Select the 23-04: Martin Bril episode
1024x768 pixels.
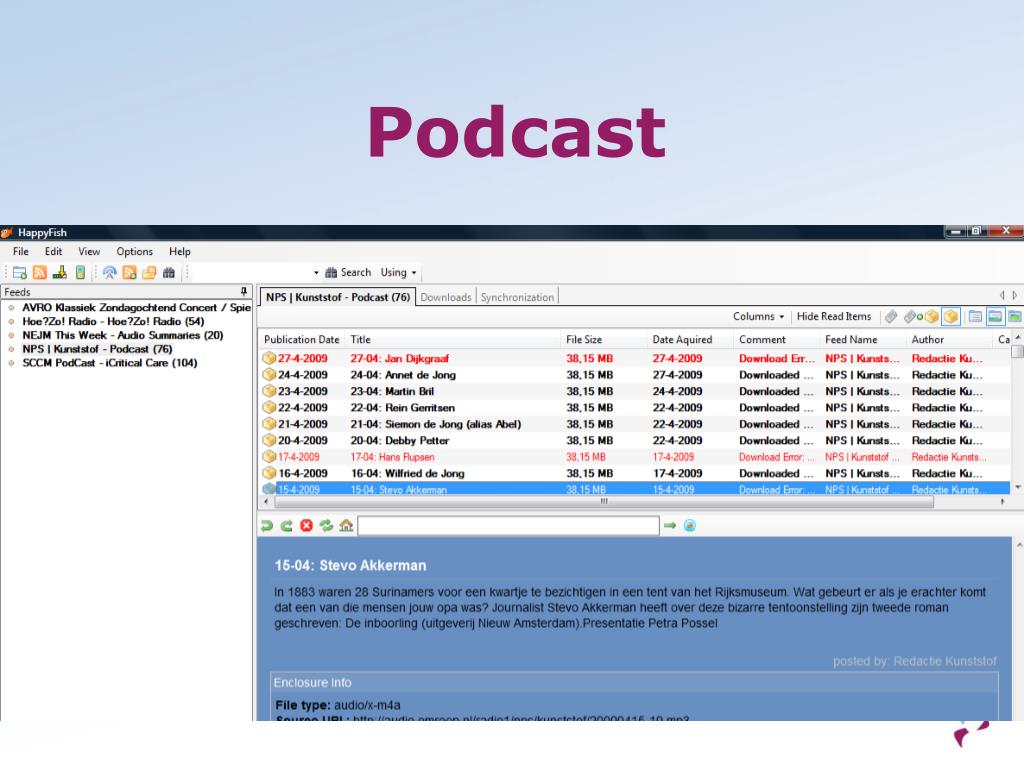pyautogui.click(x=635, y=391)
